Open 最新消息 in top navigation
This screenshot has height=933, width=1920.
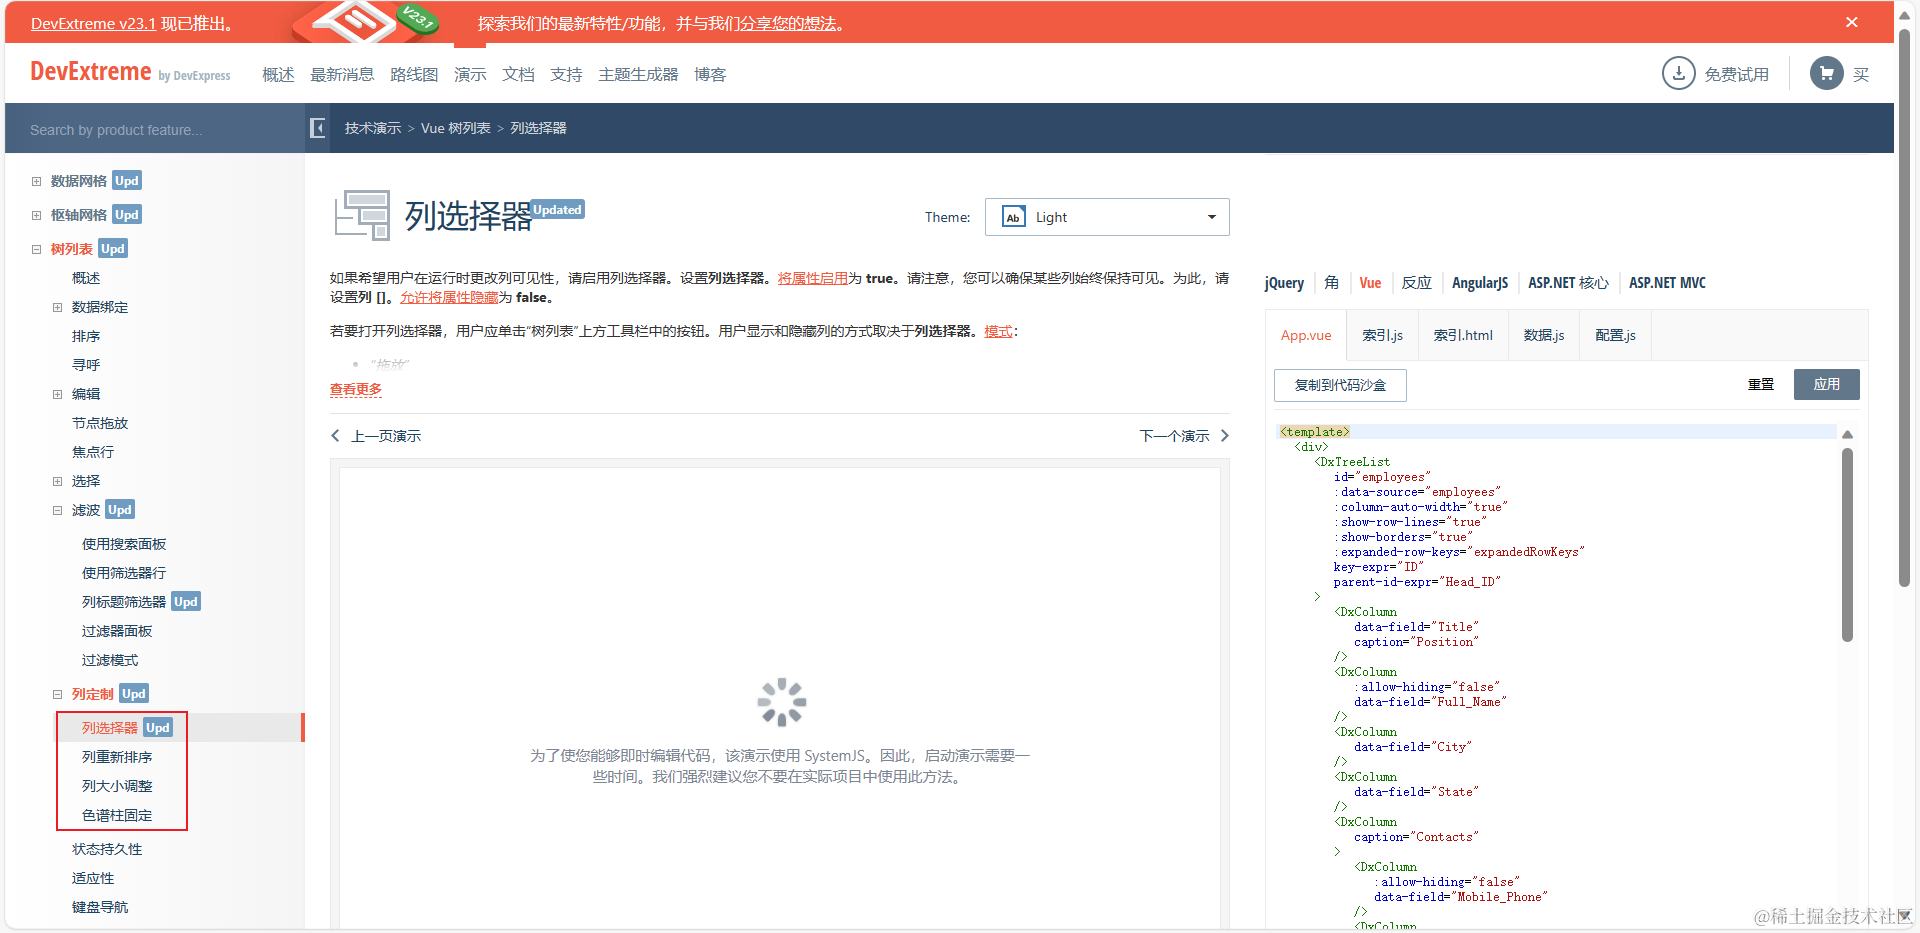click(x=342, y=74)
